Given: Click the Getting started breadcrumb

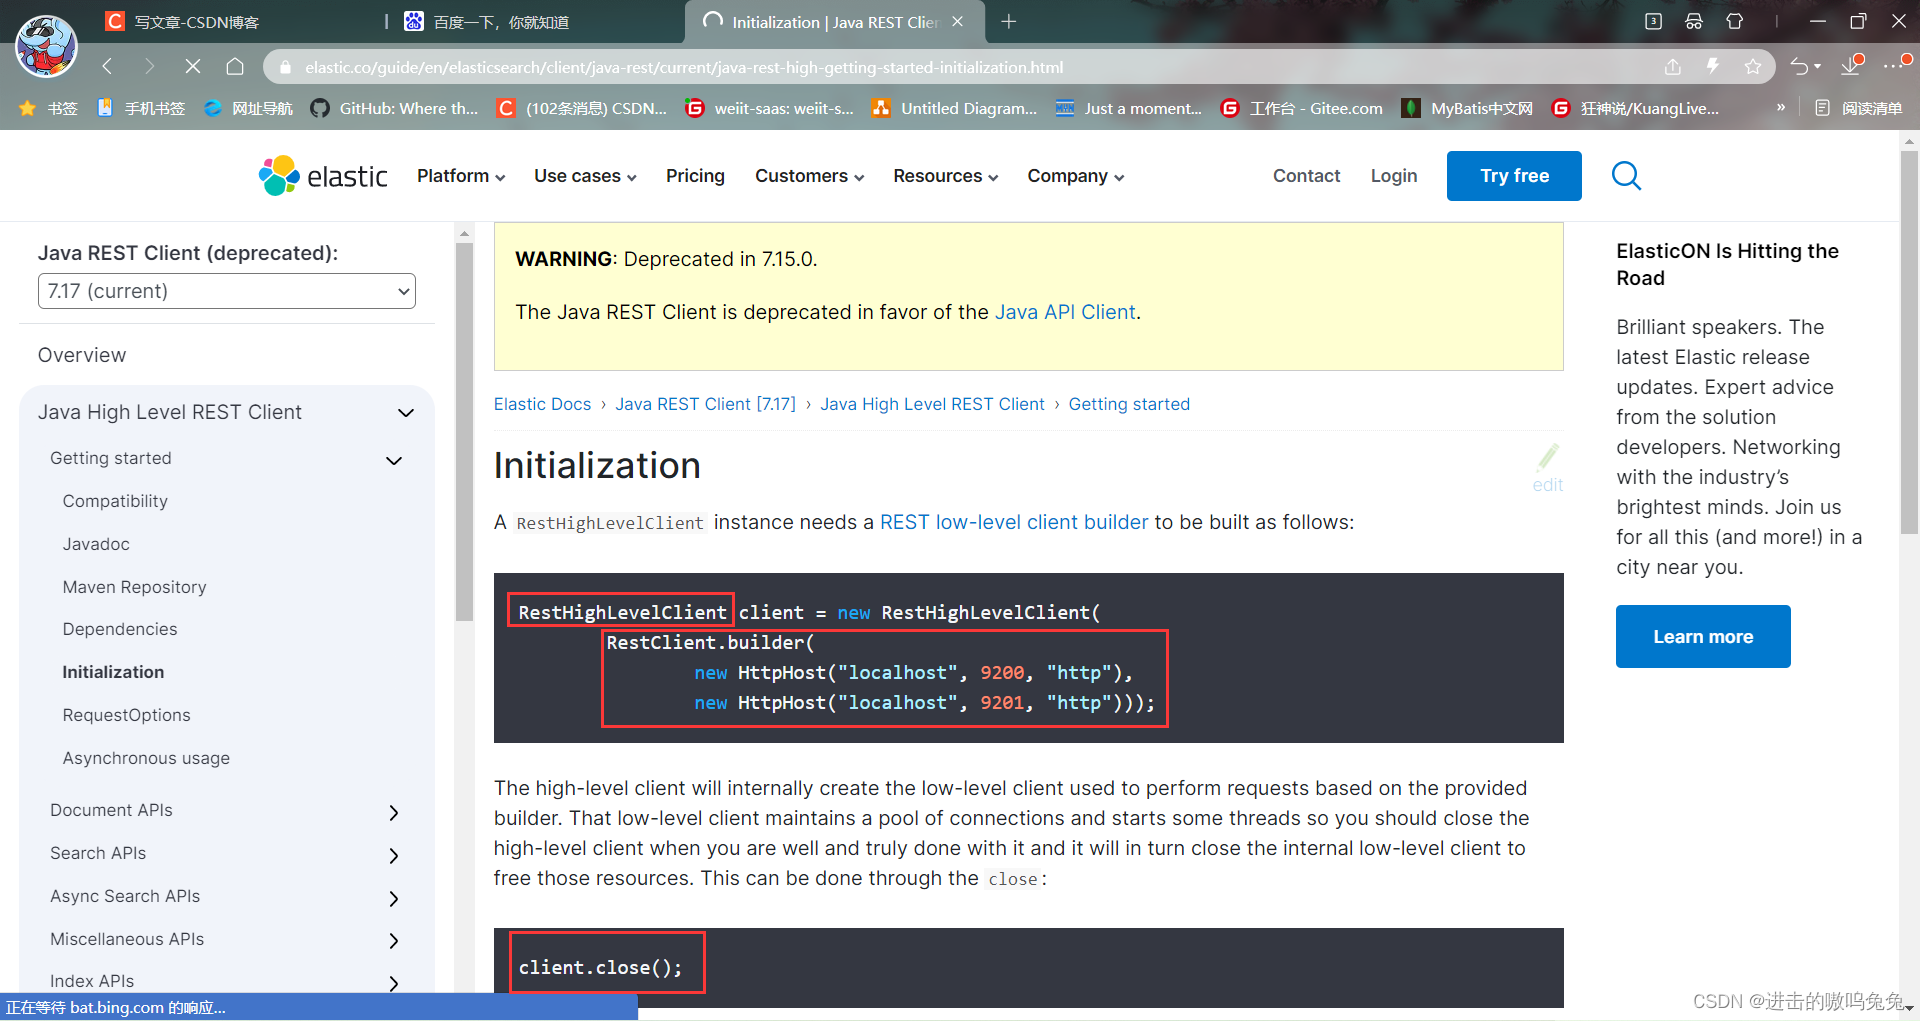Looking at the screenshot, I should pyautogui.click(x=1129, y=404).
